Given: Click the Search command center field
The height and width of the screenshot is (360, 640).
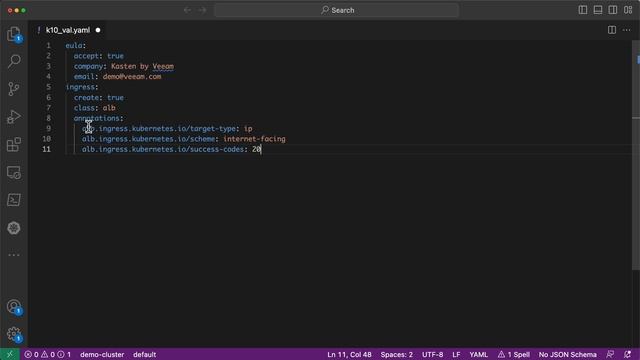Looking at the screenshot, I should [337, 10].
